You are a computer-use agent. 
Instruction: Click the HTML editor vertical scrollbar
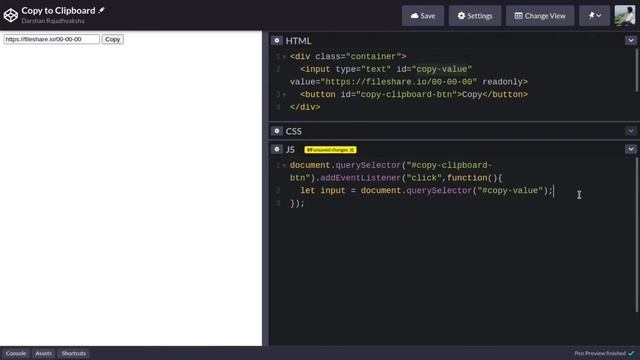(637, 70)
